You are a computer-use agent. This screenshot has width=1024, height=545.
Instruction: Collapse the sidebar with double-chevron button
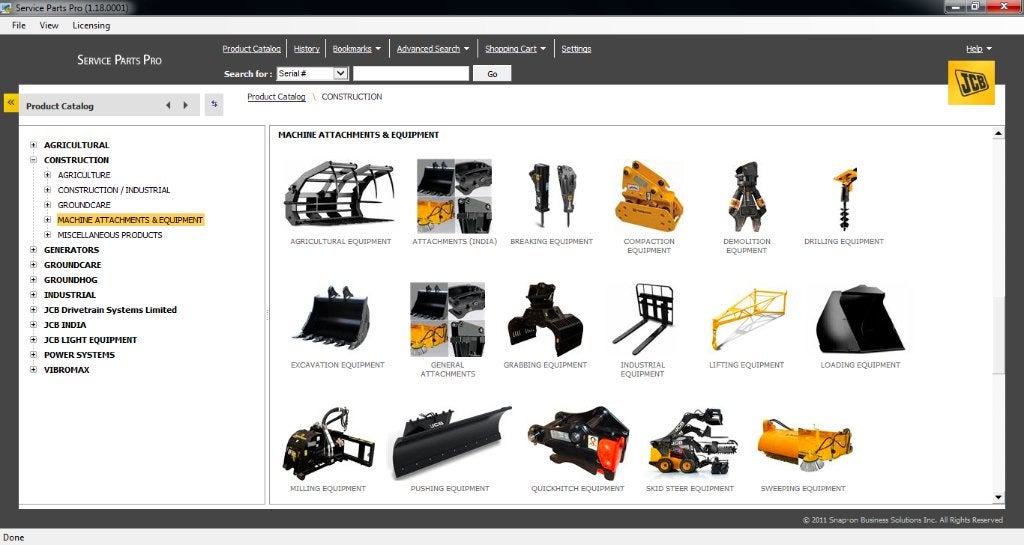(11, 103)
